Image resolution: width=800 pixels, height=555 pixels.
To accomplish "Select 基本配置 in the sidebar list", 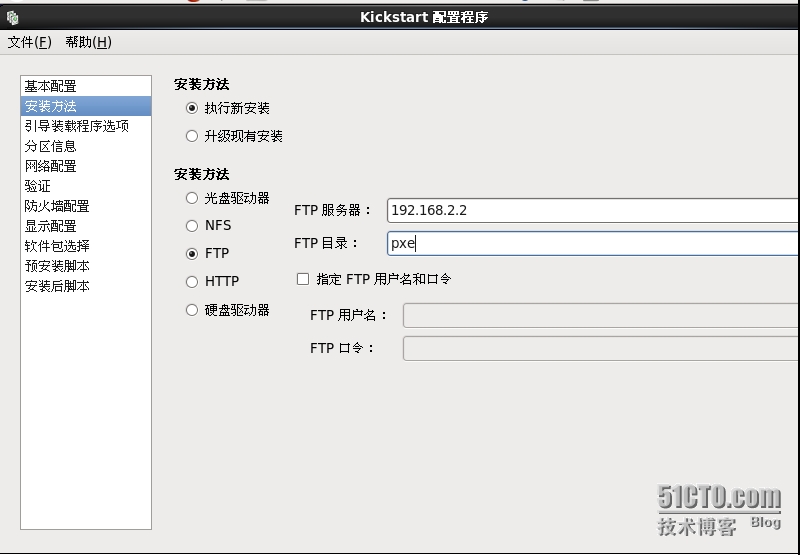I will tap(86, 86).
